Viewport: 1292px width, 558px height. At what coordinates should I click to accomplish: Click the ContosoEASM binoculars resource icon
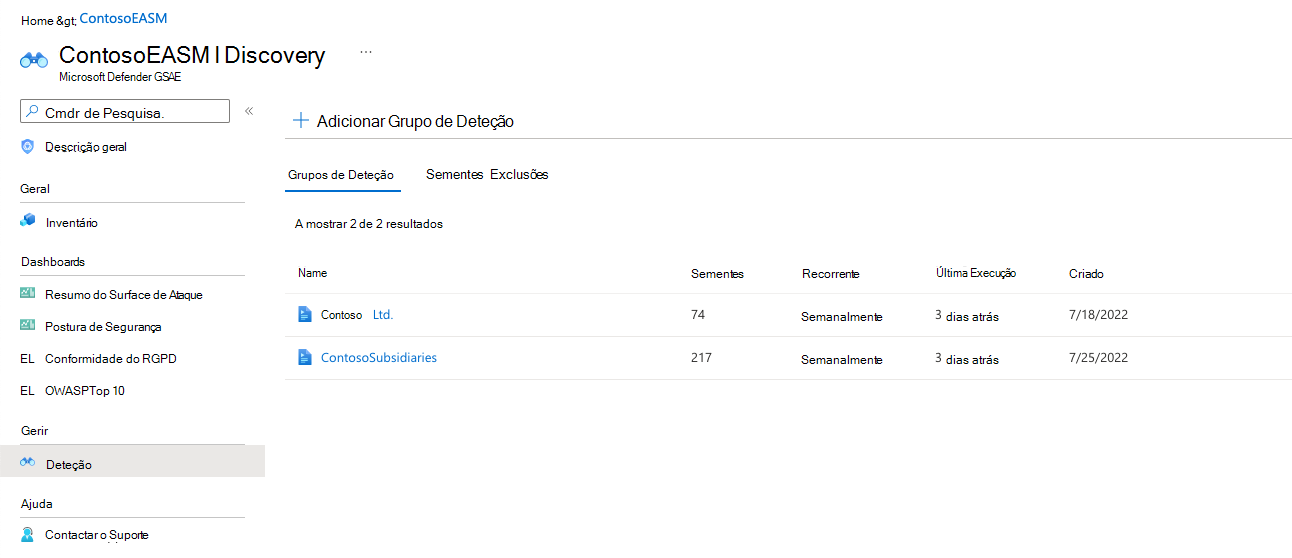[x=34, y=61]
